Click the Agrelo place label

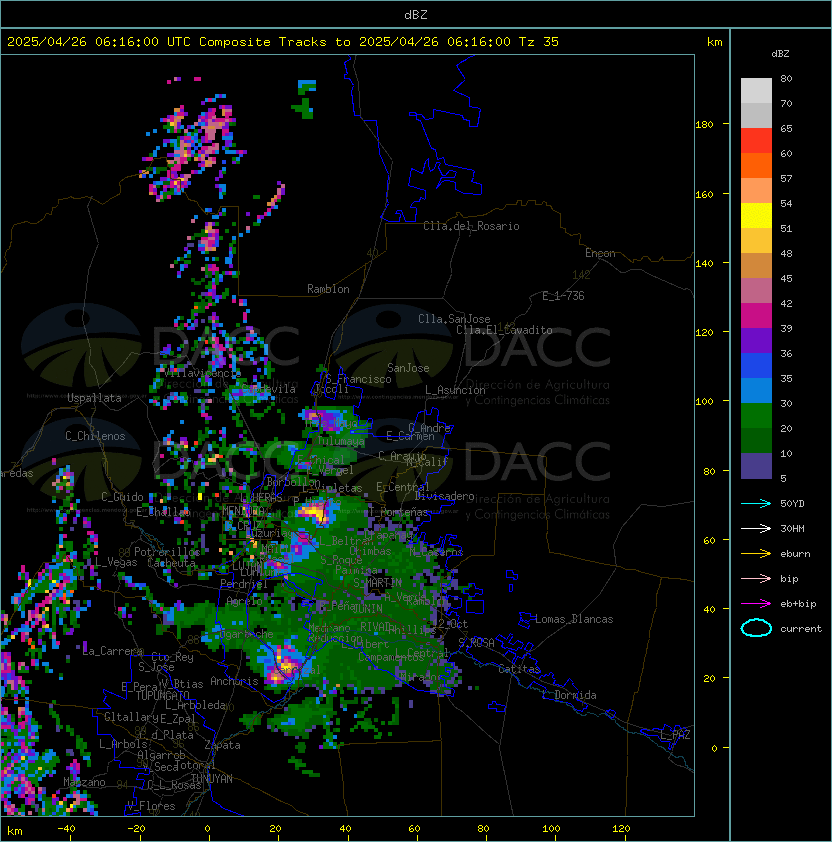[x=244, y=601]
